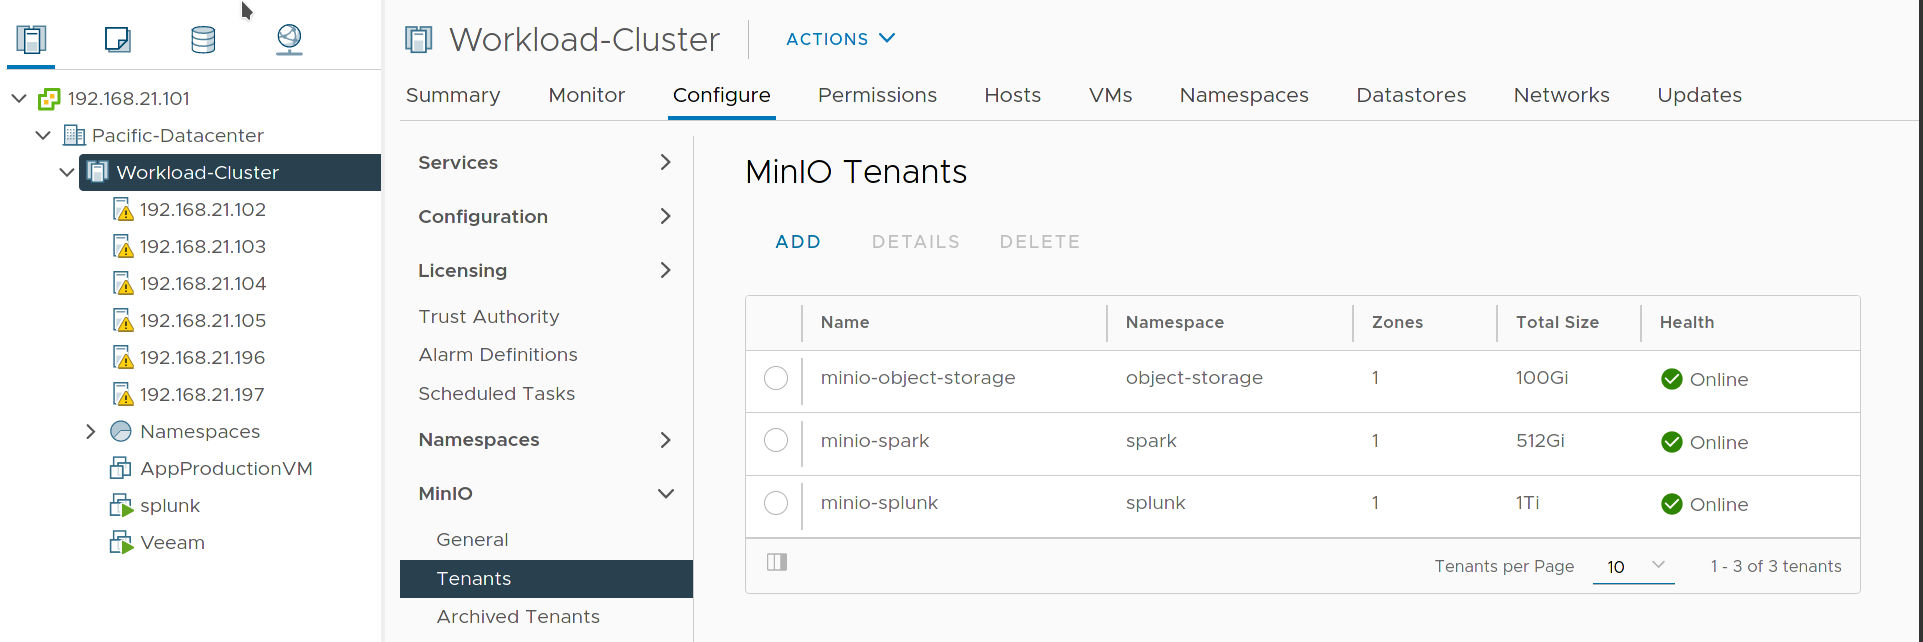Click the ADD tenant button
Screen dimensions: 1923x642
[x=798, y=242]
